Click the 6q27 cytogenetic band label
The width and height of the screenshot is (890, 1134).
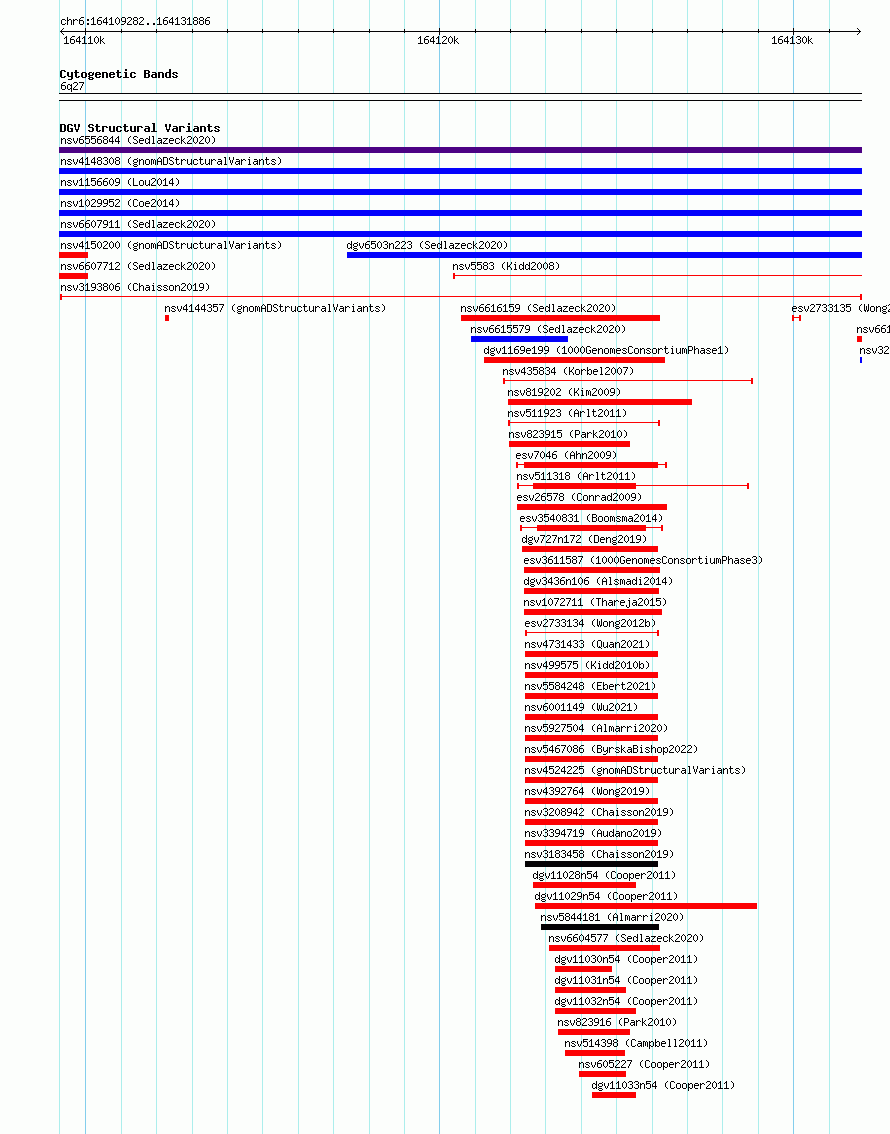tap(72, 86)
